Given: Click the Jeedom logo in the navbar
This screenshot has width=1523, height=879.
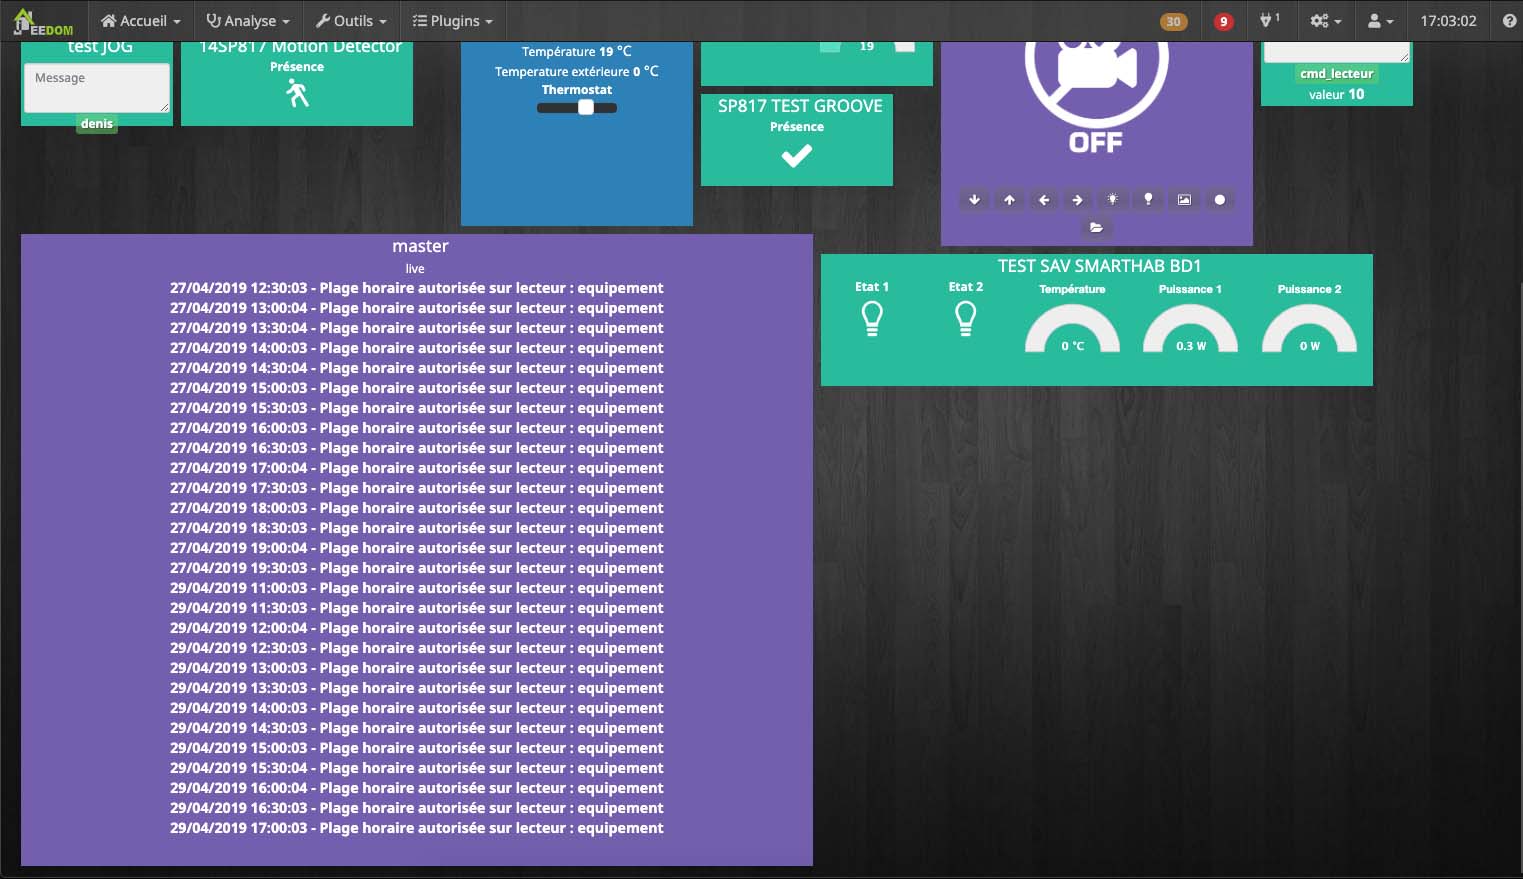Looking at the screenshot, I should (x=43, y=21).
